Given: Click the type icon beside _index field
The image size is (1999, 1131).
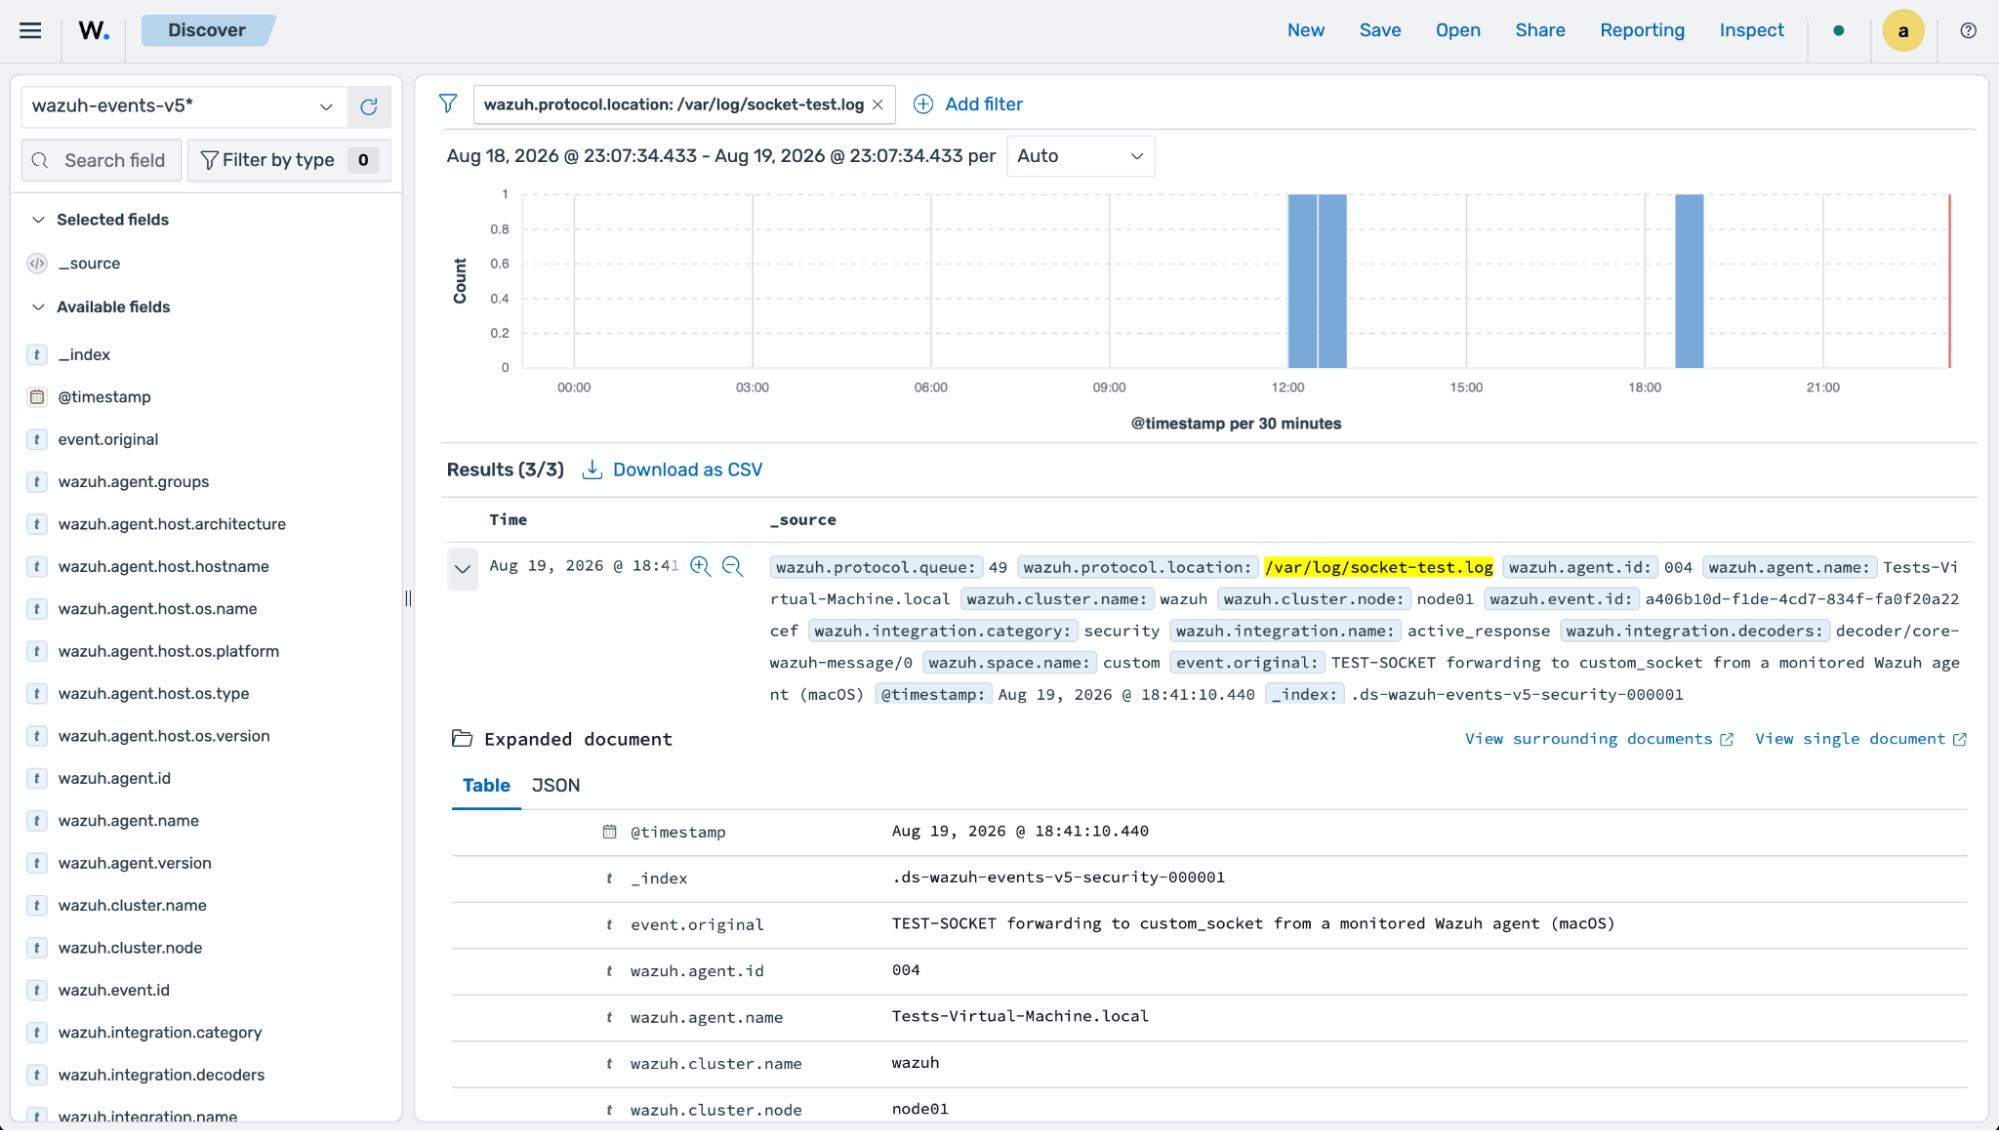Looking at the screenshot, I should [x=37, y=355].
